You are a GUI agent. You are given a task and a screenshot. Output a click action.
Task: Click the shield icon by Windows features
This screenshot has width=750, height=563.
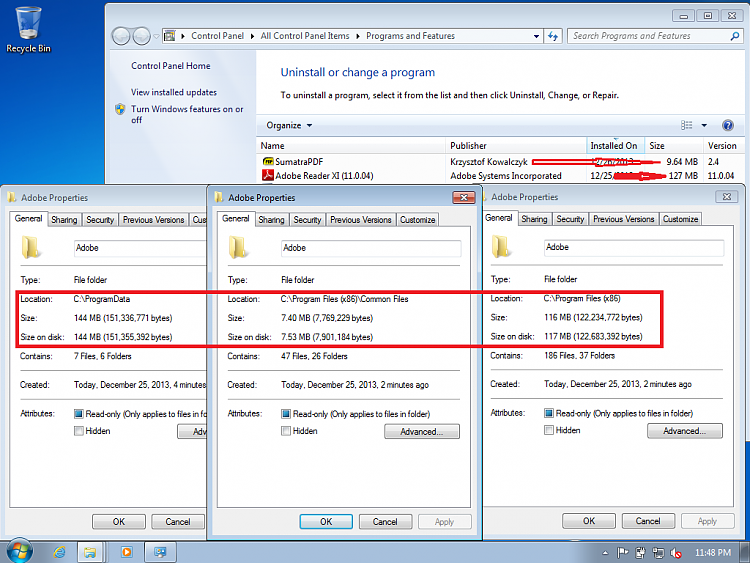120,109
